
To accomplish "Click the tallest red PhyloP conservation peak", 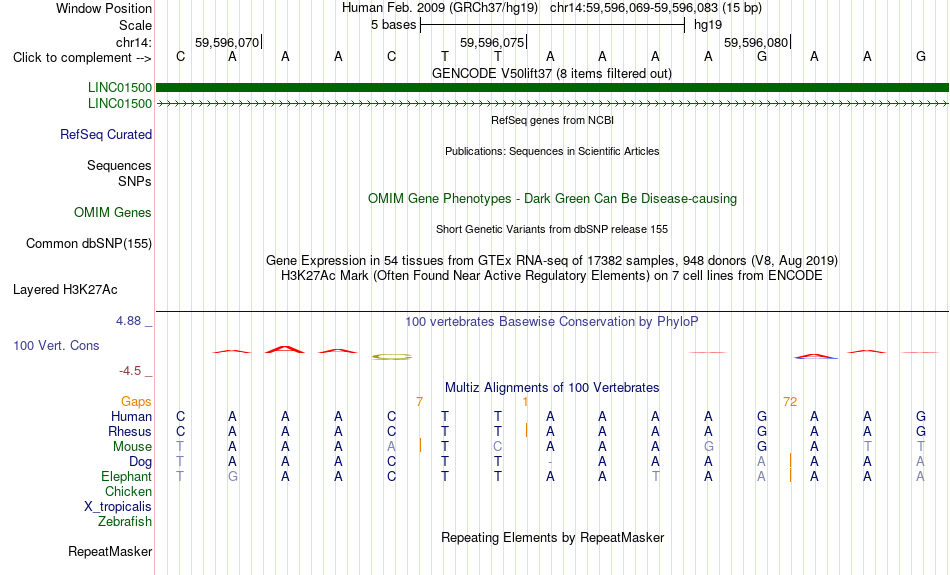I will click(285, 349).
